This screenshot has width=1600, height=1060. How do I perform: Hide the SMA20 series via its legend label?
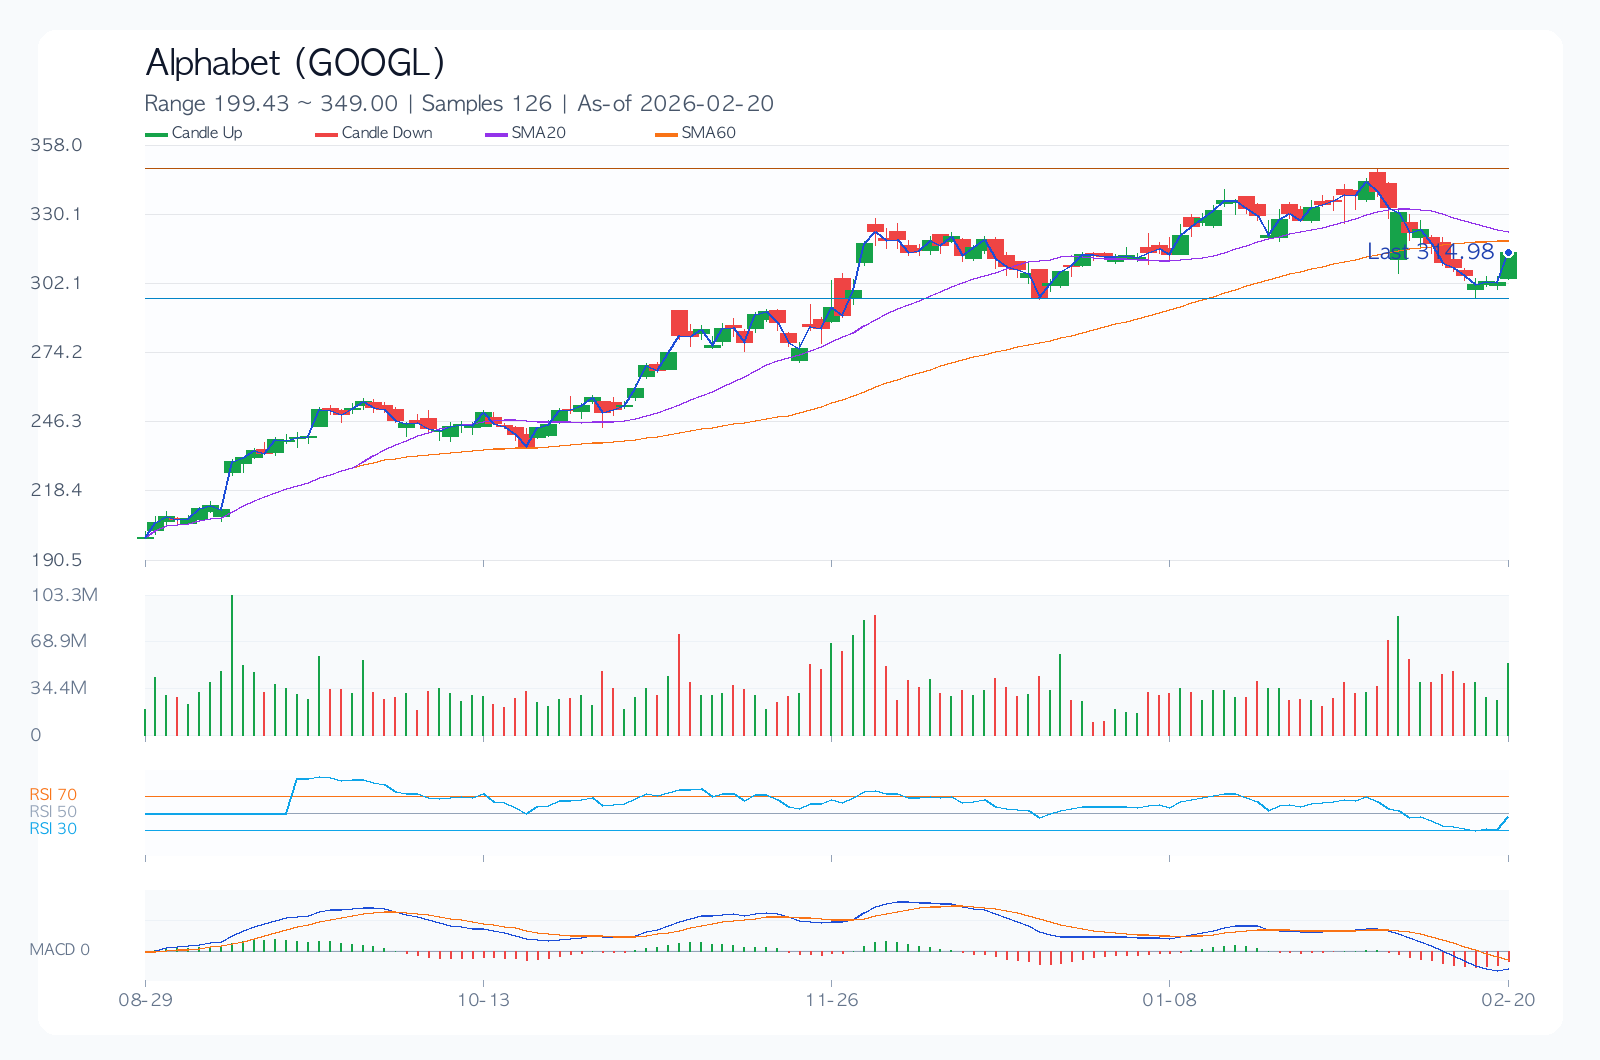pos(538,133)
